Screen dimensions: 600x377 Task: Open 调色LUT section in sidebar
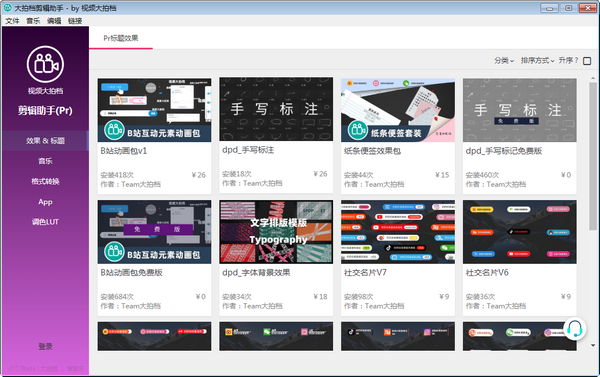tap(45, 222)
